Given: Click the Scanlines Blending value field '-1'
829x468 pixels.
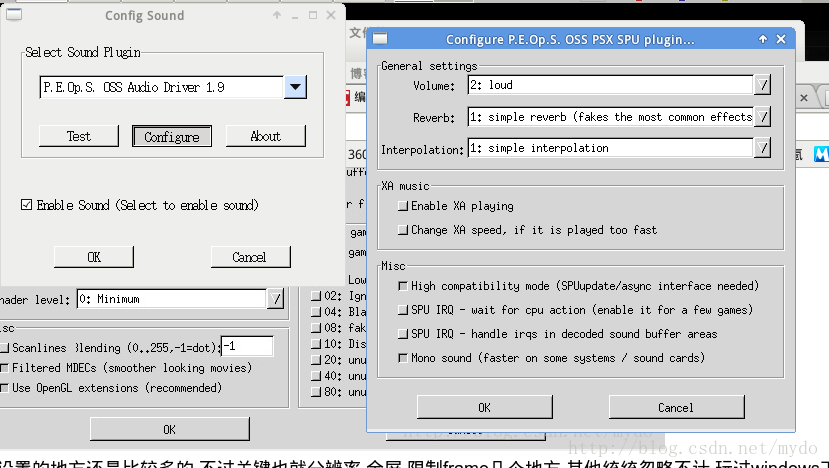Looking at the screenshot, I should pos(247,346).
